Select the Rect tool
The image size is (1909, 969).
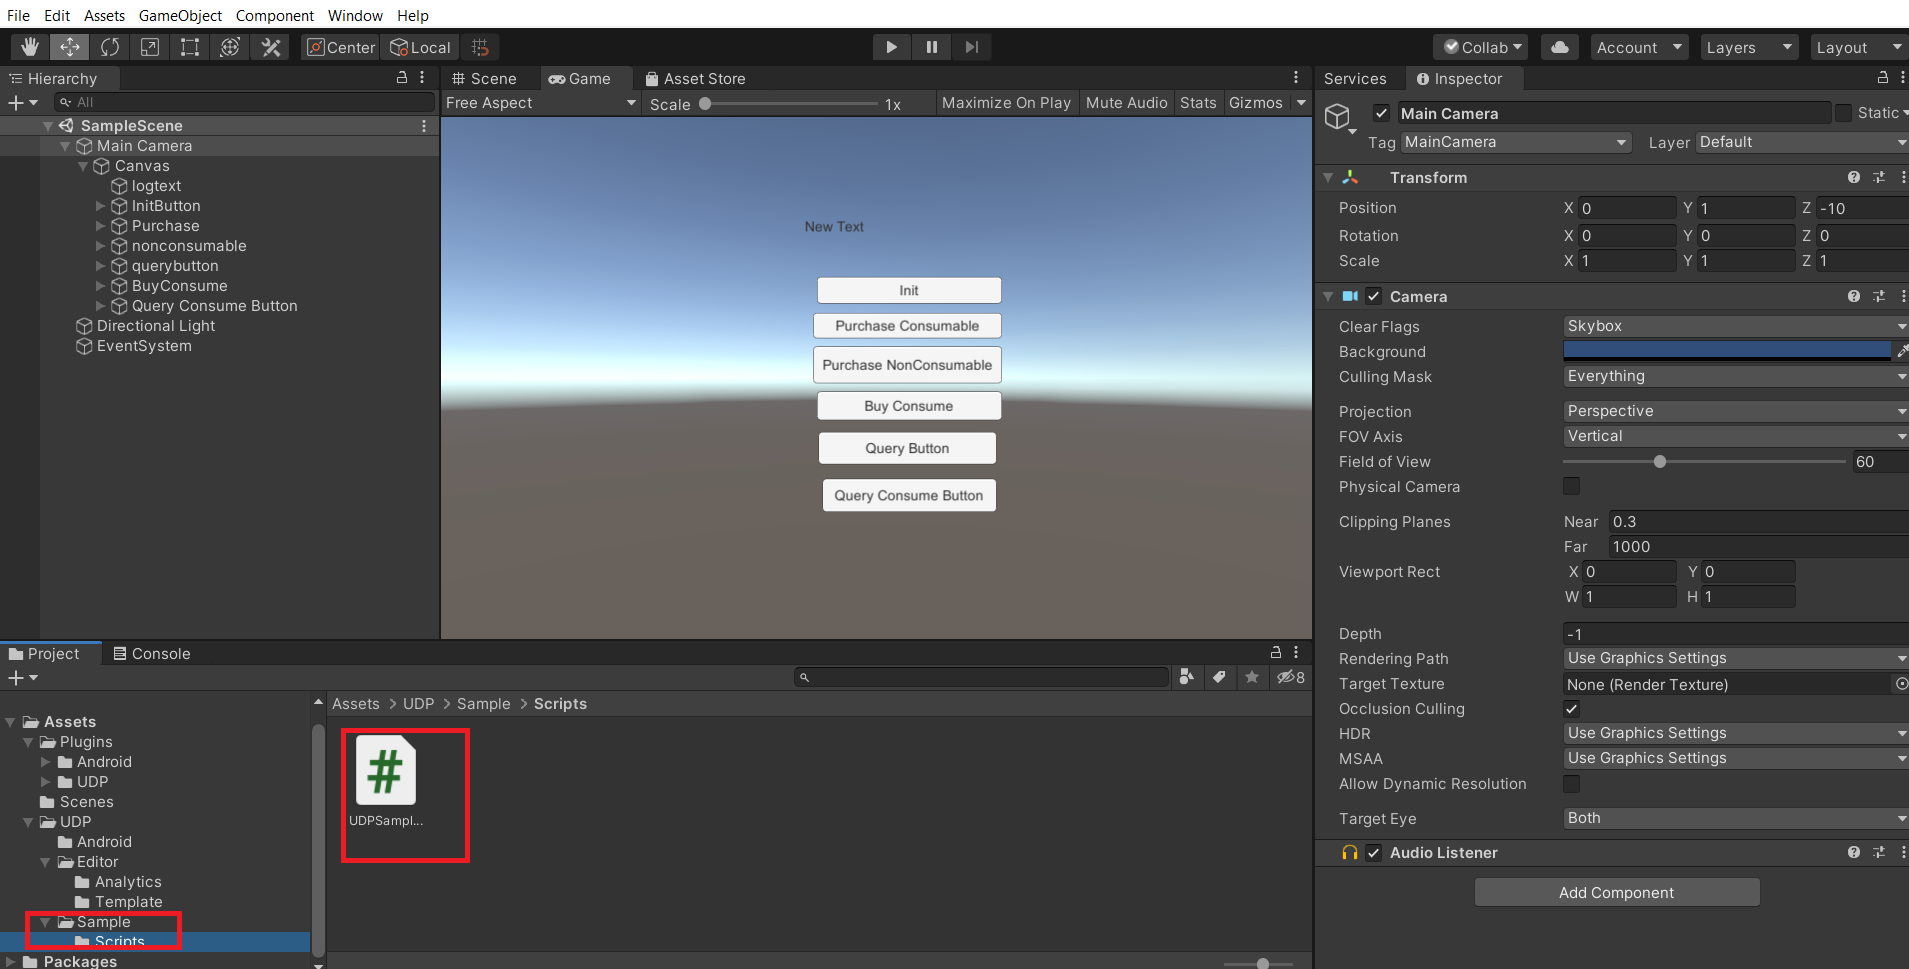[190, 46]
